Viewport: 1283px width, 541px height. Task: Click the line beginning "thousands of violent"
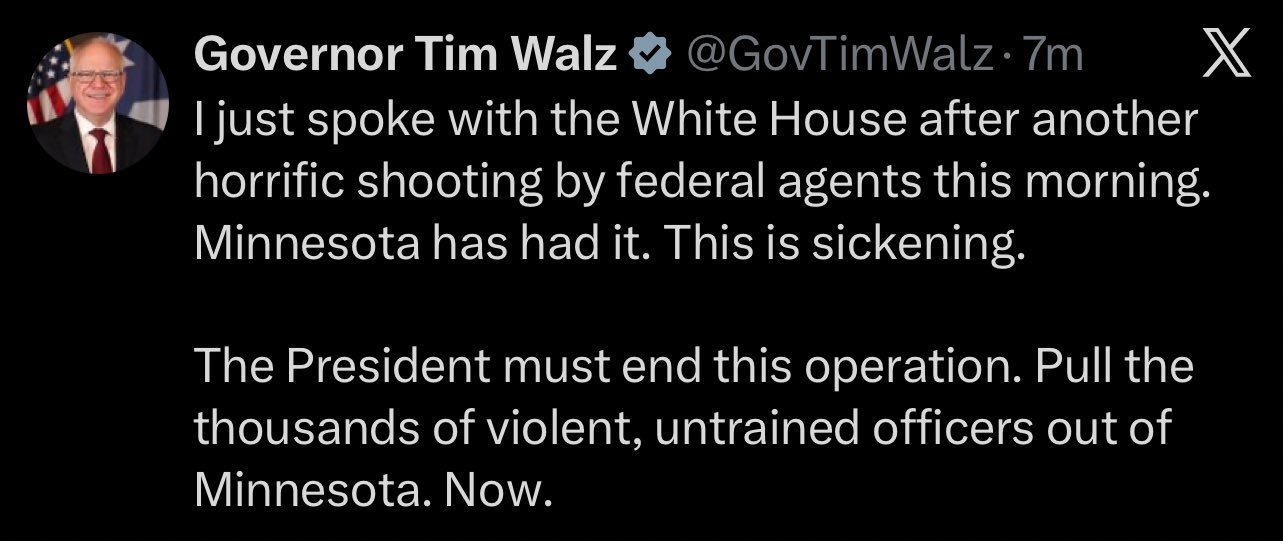pyautogui.click(x=679, y=428)
